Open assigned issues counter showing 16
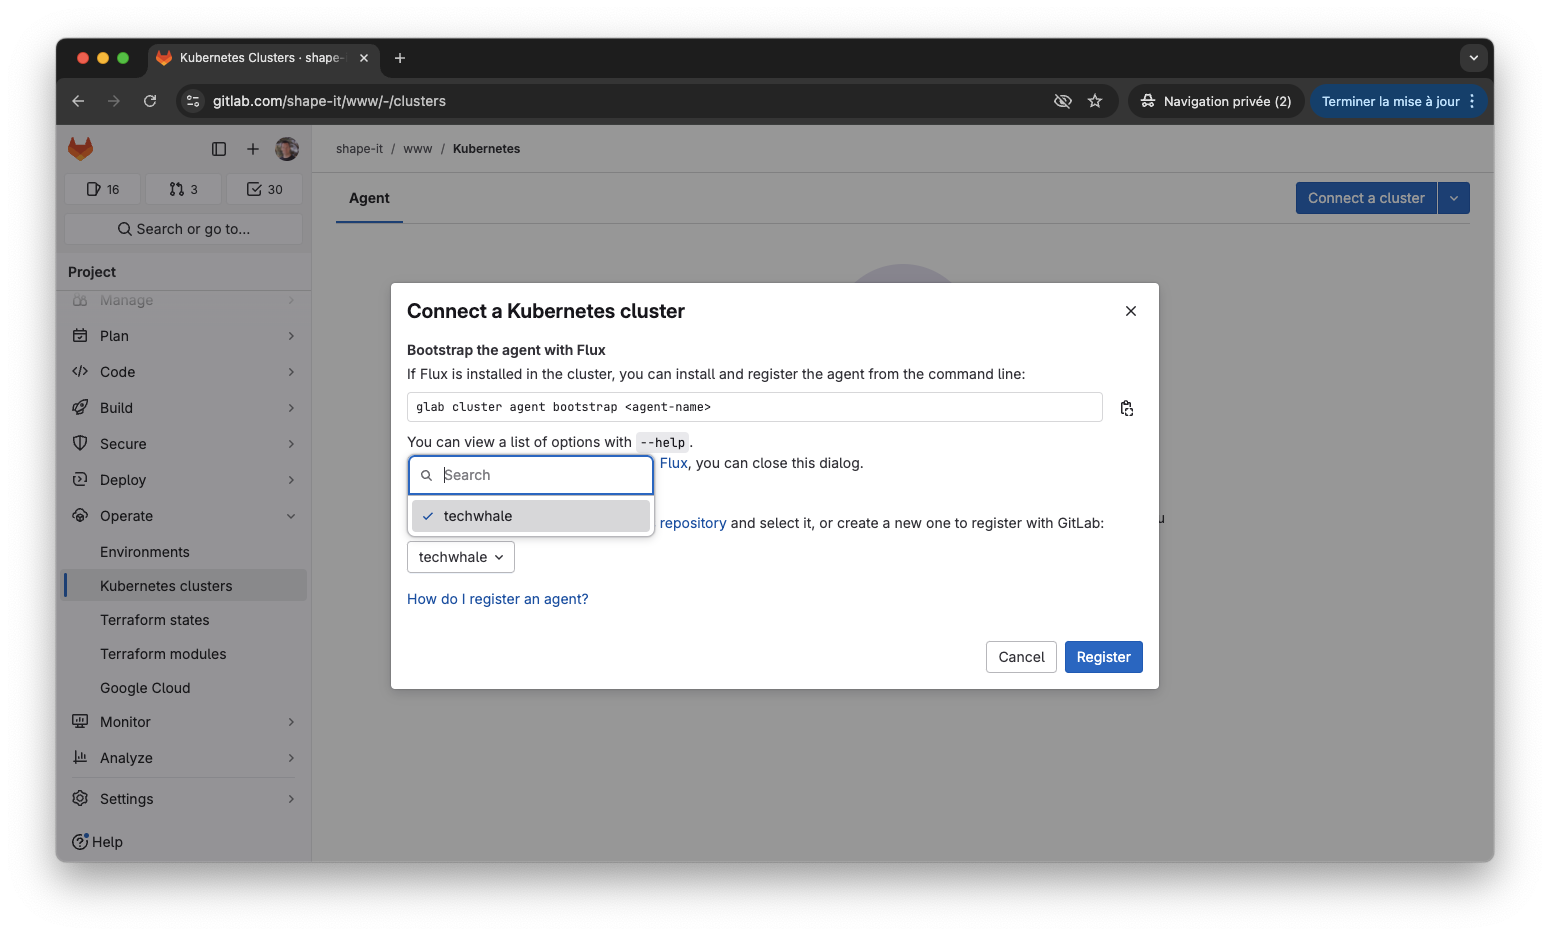The height and width of the screenshot is (936, 1550). point(103,189)
